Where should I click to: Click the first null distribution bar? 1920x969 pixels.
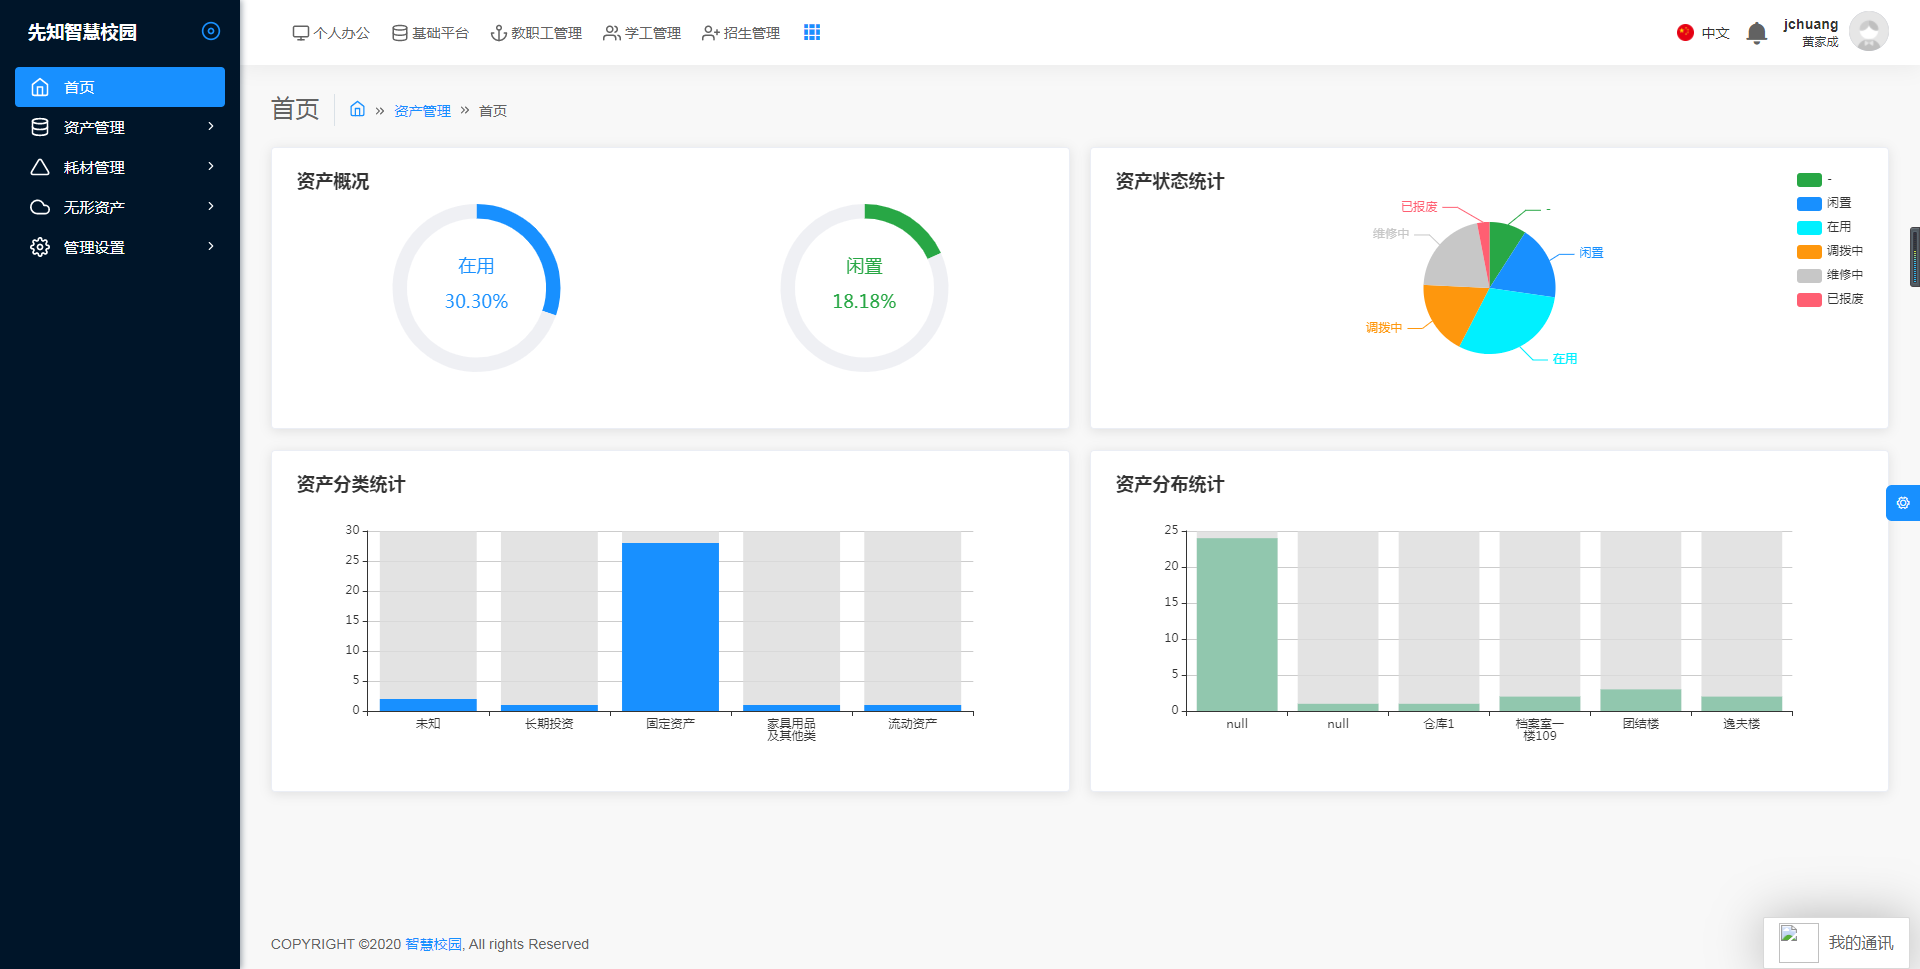pyautogui.click(x=1237, y=624)
